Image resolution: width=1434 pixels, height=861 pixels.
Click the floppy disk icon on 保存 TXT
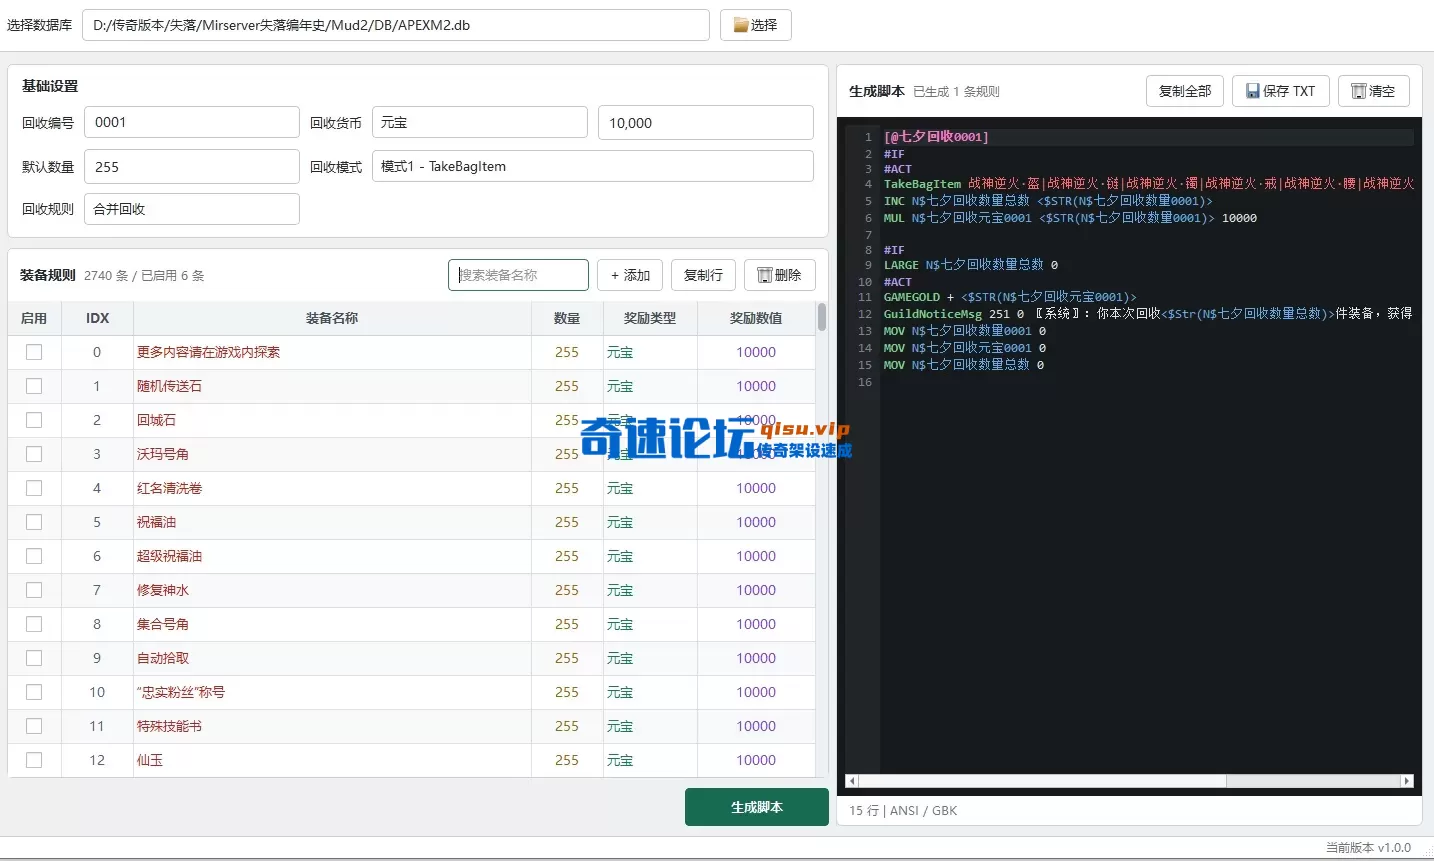point(1253,91)
